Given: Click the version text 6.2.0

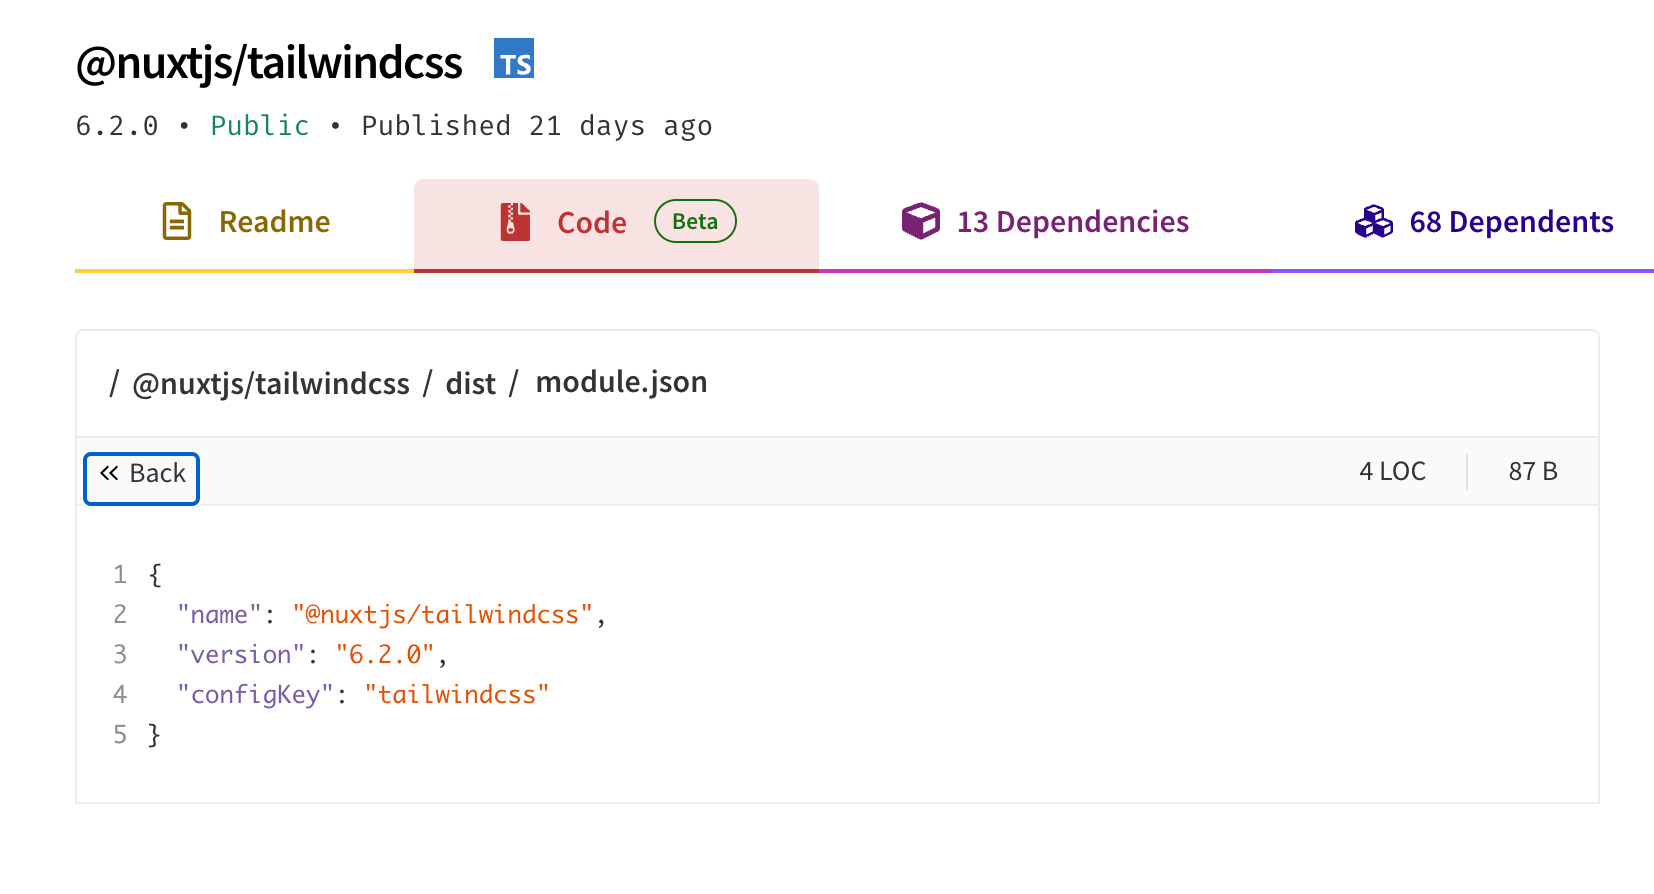Looking at the screenshot, I should [117, 126].
